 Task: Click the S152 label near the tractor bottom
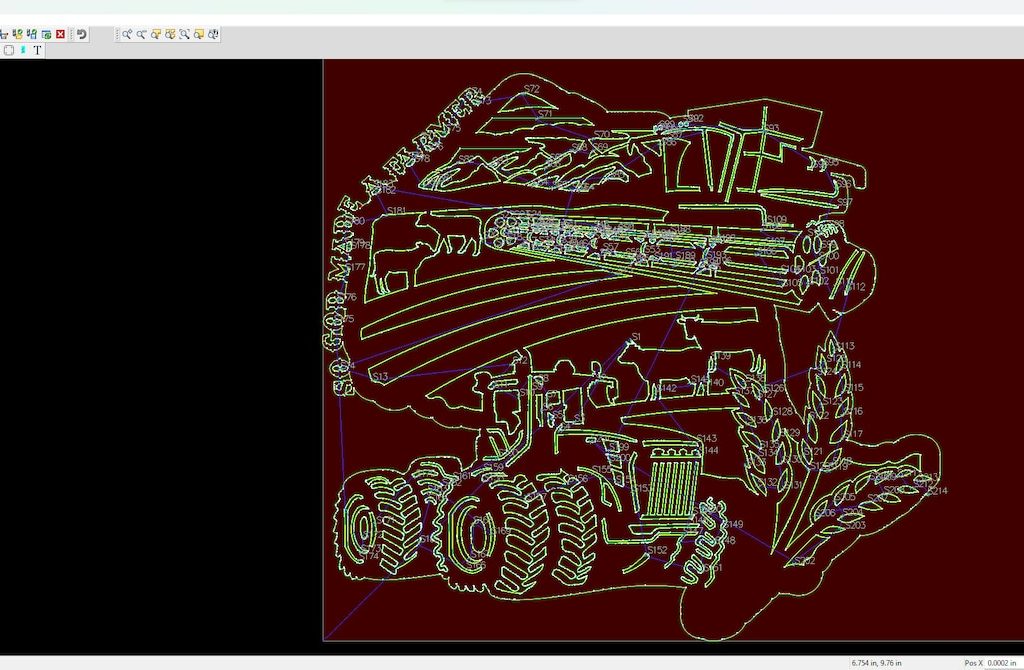(x=657, y=550)
